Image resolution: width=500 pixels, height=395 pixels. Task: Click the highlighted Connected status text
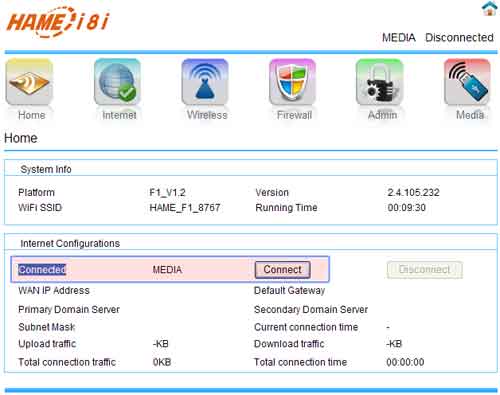[x=42, y=269]
